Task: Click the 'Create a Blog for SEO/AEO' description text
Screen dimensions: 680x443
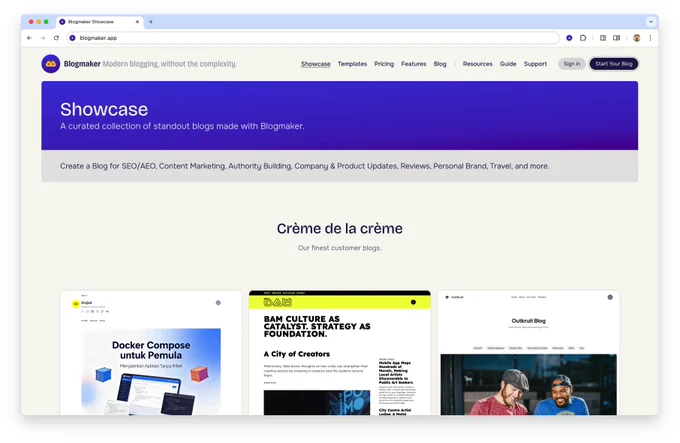Action: (x=304, y=166)
